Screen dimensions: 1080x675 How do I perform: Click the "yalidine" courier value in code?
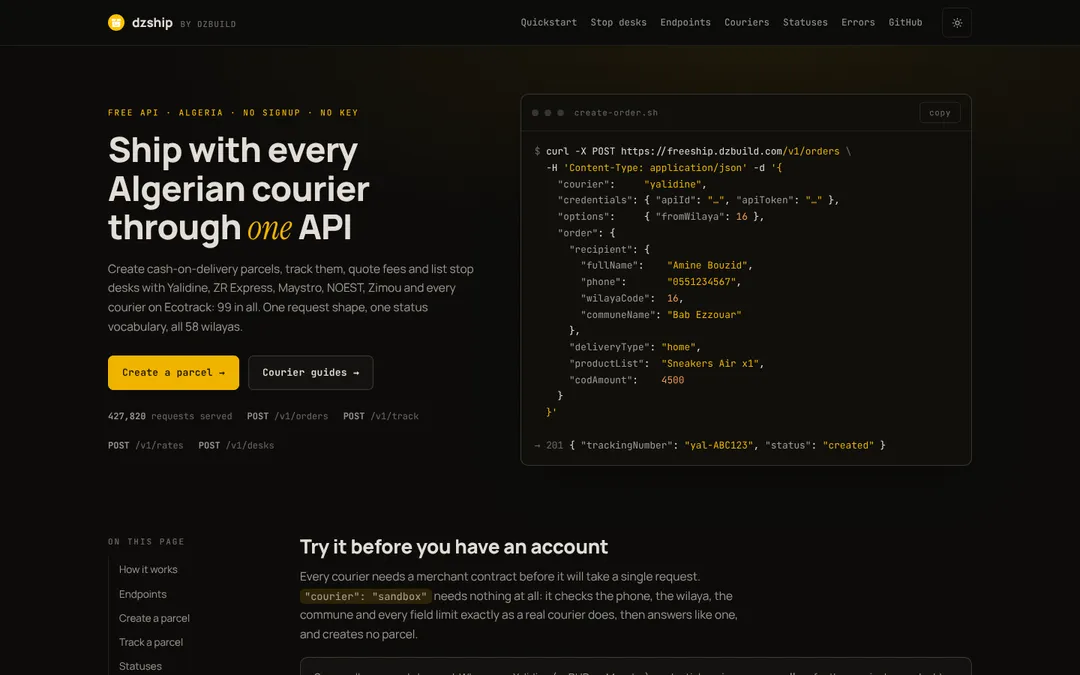pos(672,185)
